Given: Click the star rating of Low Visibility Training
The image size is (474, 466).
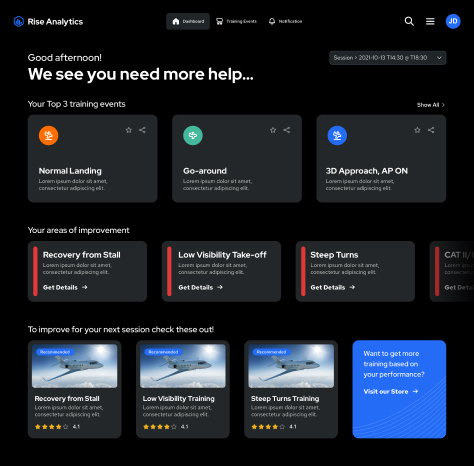Looking at the screenshot, I should tap(160, 427).
